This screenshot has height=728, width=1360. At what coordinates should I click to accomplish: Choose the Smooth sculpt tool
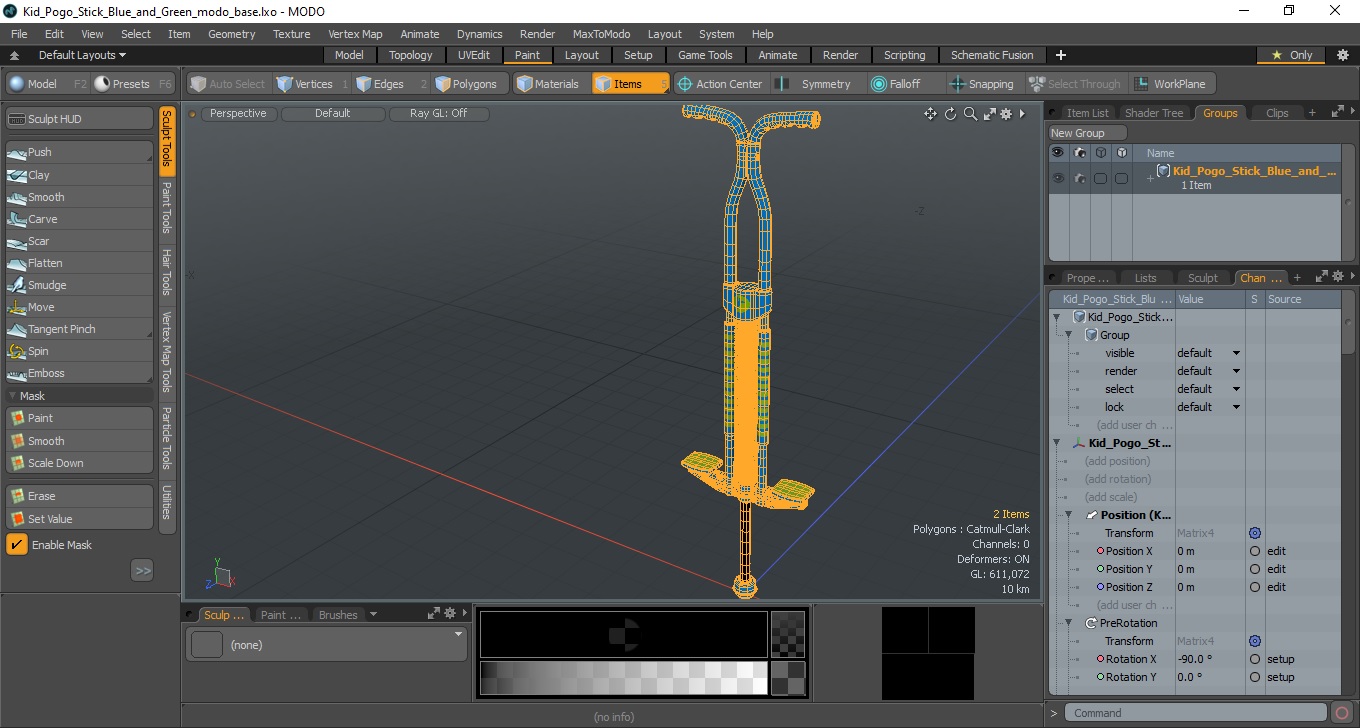pos(80,197)
